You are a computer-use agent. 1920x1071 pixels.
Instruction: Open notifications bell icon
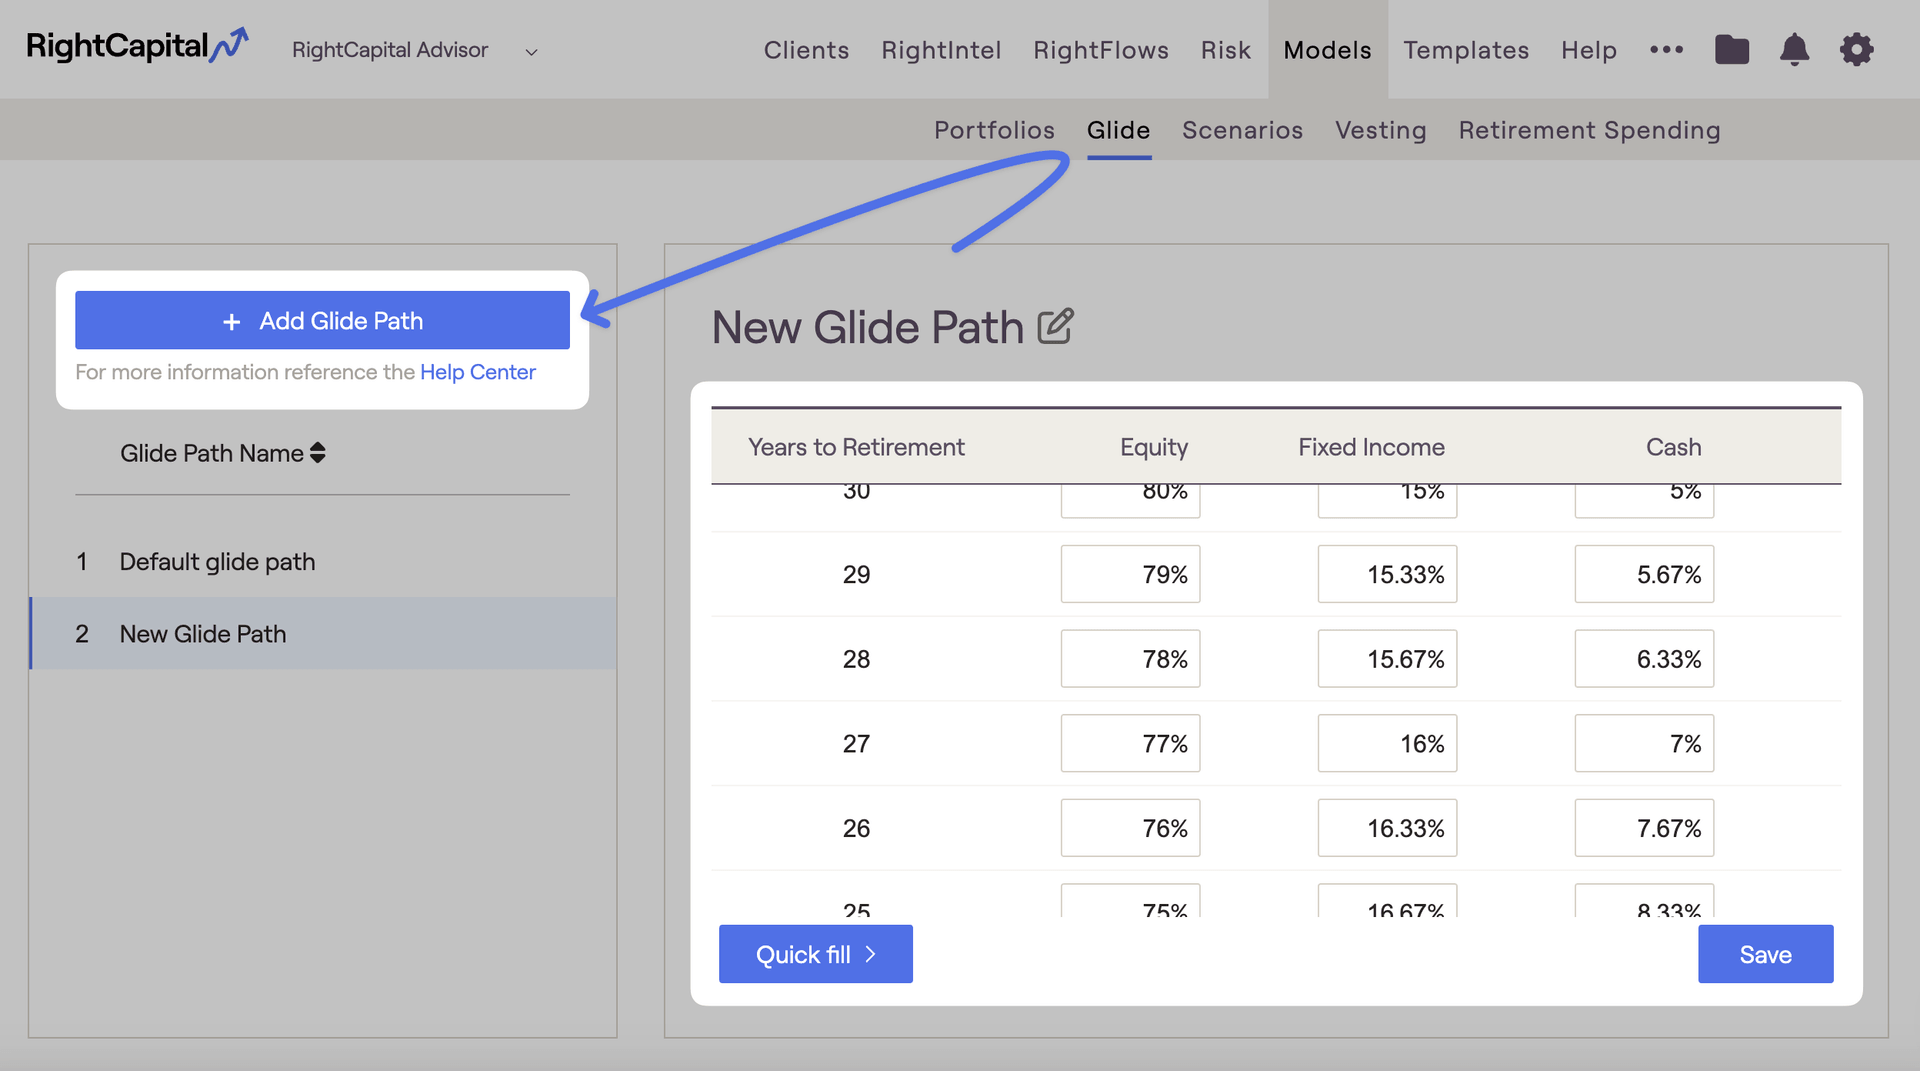[x=1795, y=49]
